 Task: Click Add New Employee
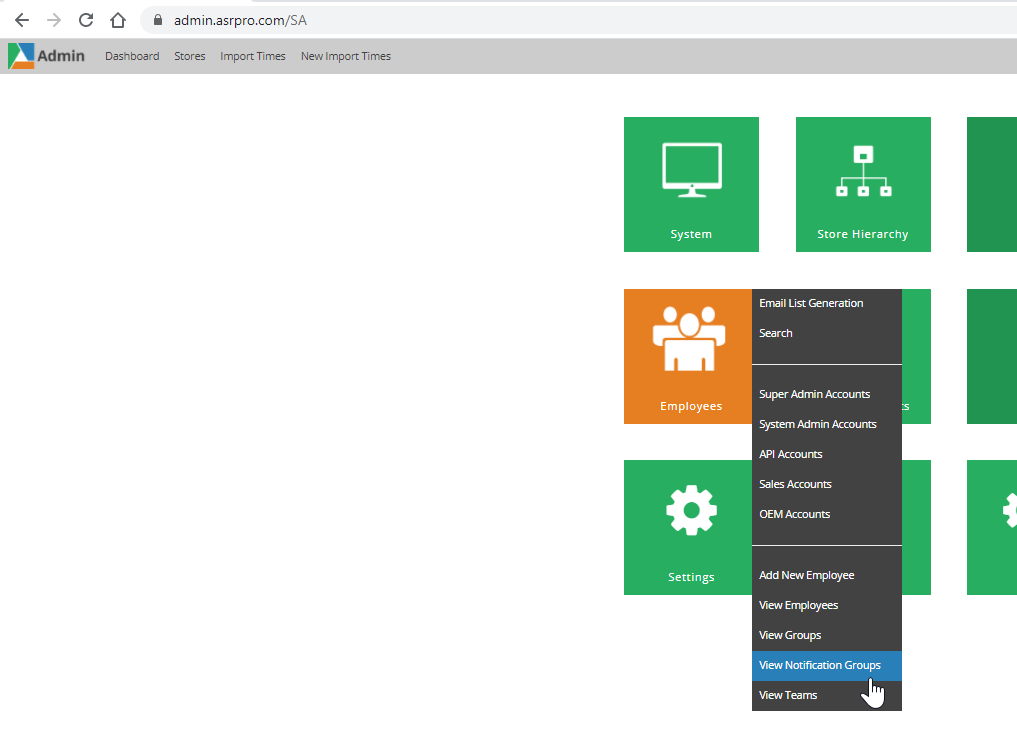806,574
